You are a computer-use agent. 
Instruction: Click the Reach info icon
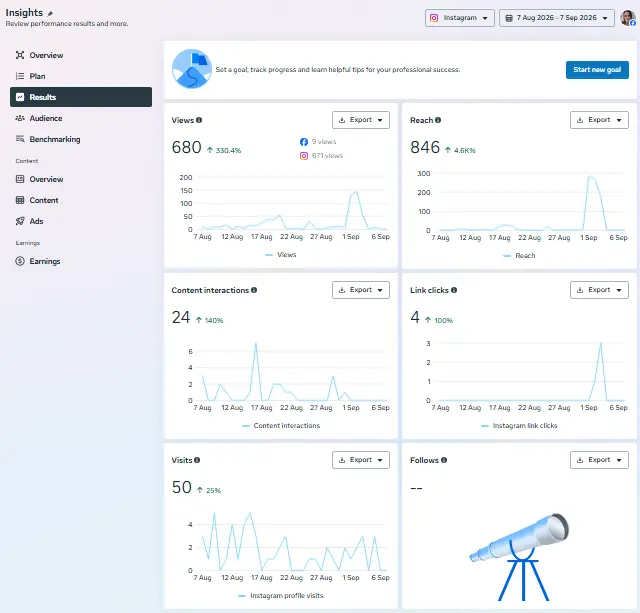438,120
